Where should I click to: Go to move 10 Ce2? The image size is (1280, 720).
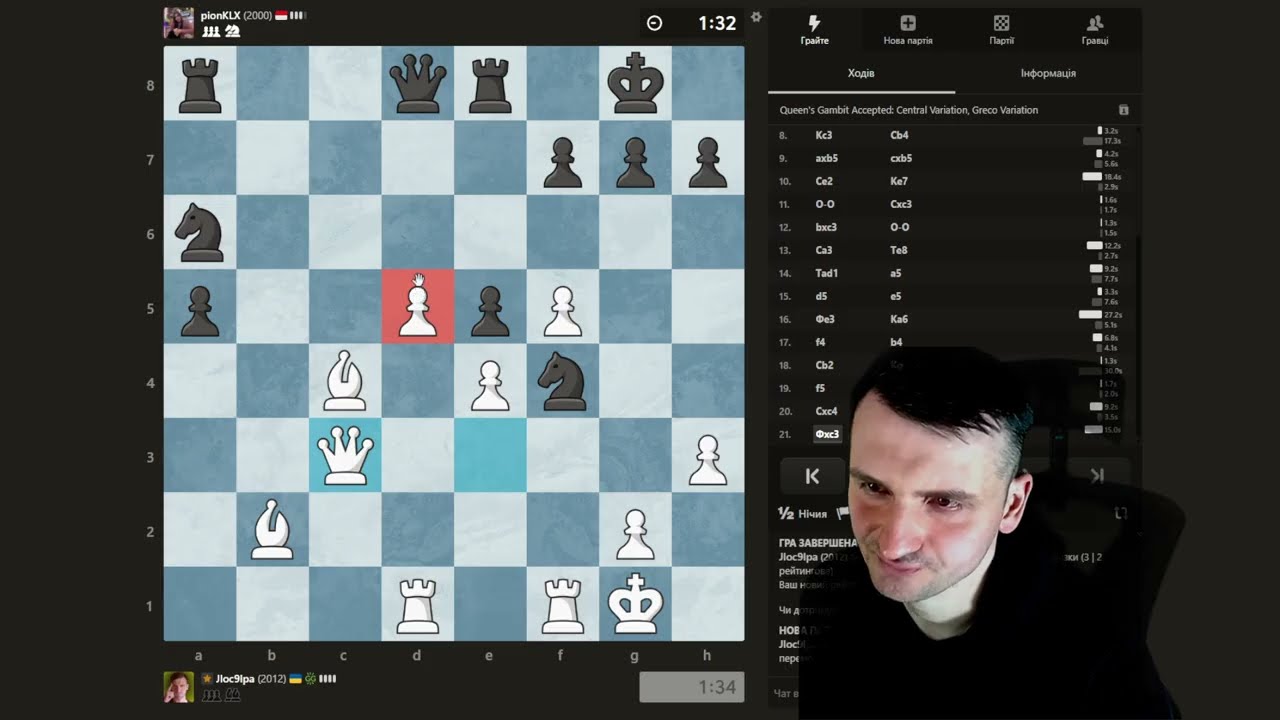824,181
